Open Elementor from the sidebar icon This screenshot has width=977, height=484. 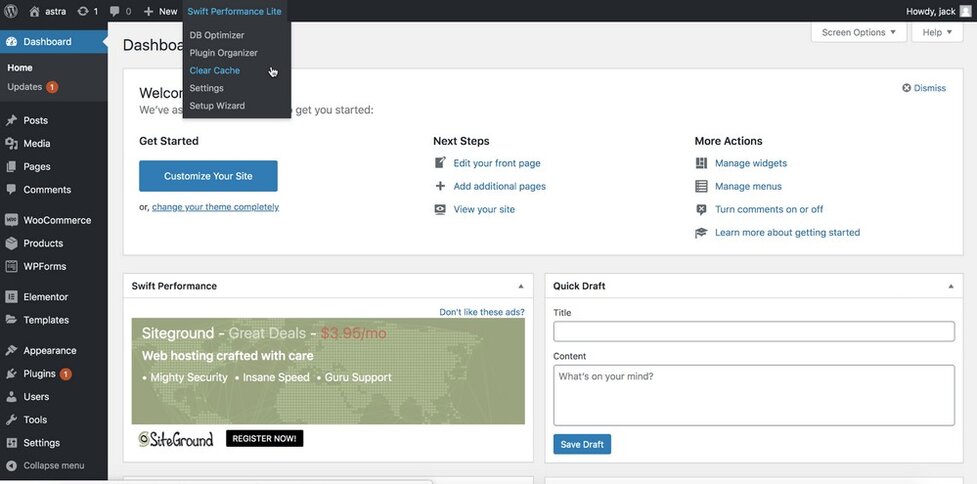[x=12, y=297]
